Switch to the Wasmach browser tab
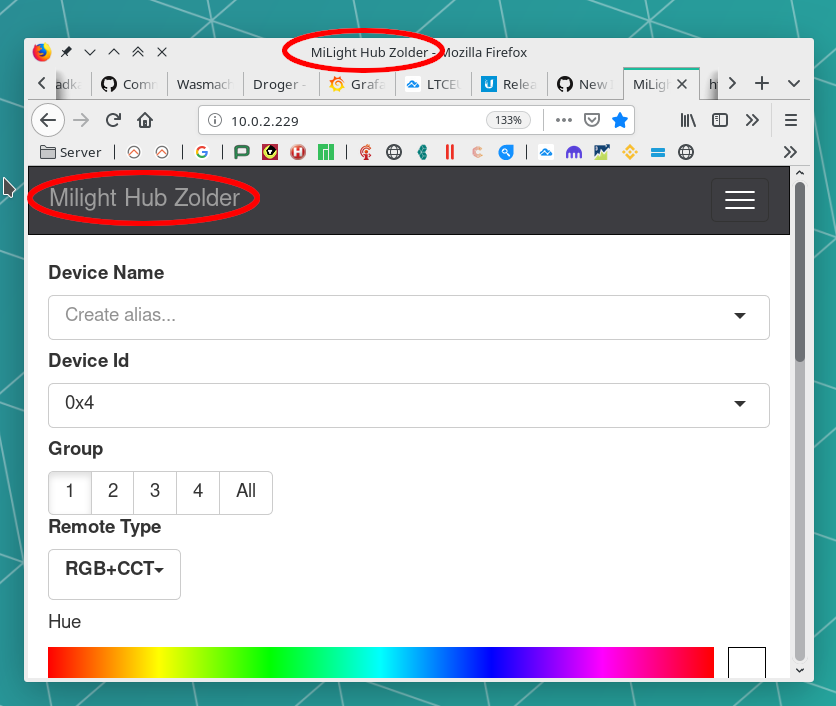Screen dimensions: 836x706 (204, 85)
